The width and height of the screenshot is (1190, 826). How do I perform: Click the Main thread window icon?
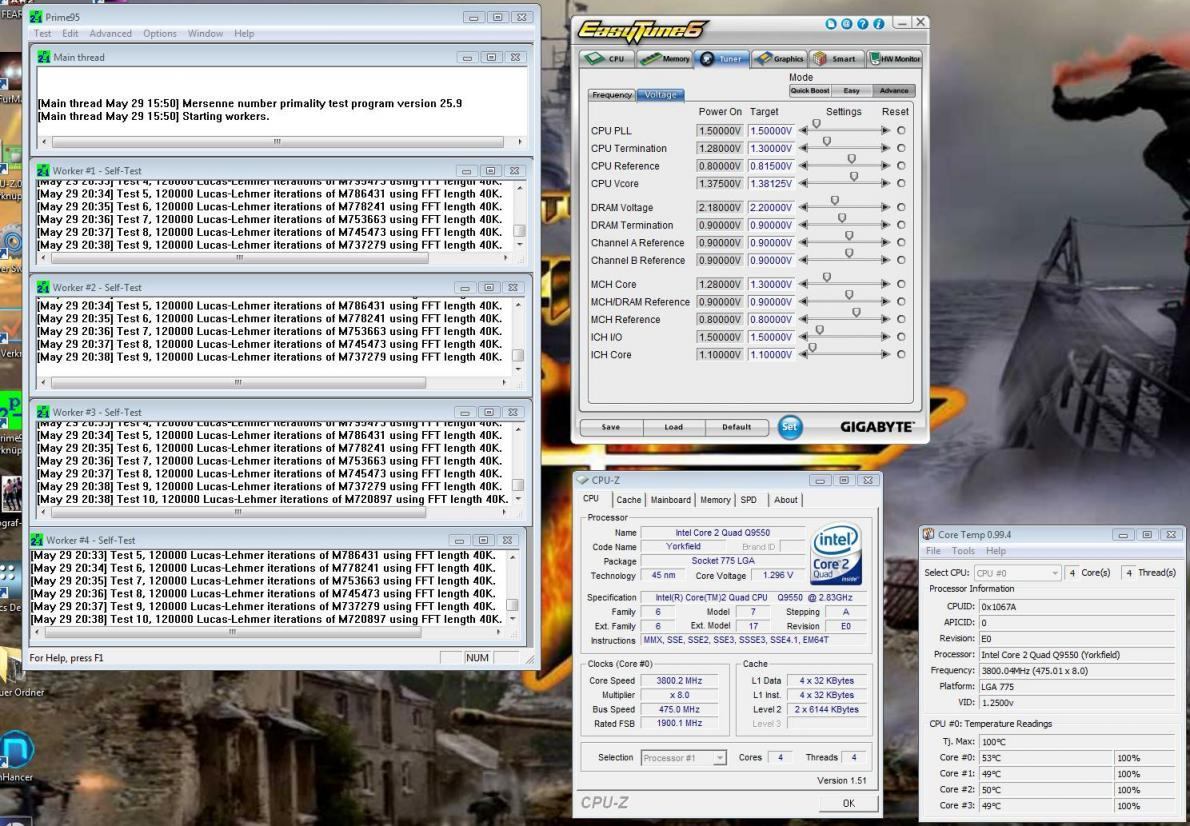44,57
